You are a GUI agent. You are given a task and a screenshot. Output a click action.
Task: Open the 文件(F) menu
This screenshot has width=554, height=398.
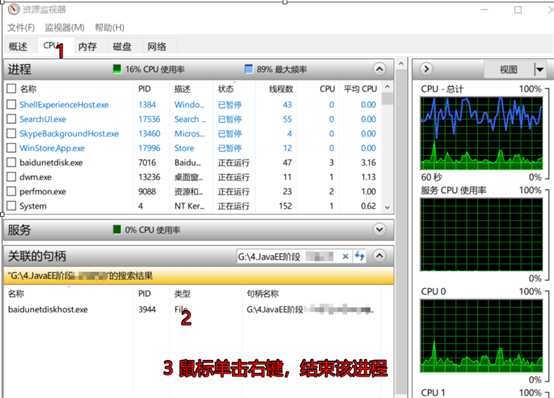[21, 28]
